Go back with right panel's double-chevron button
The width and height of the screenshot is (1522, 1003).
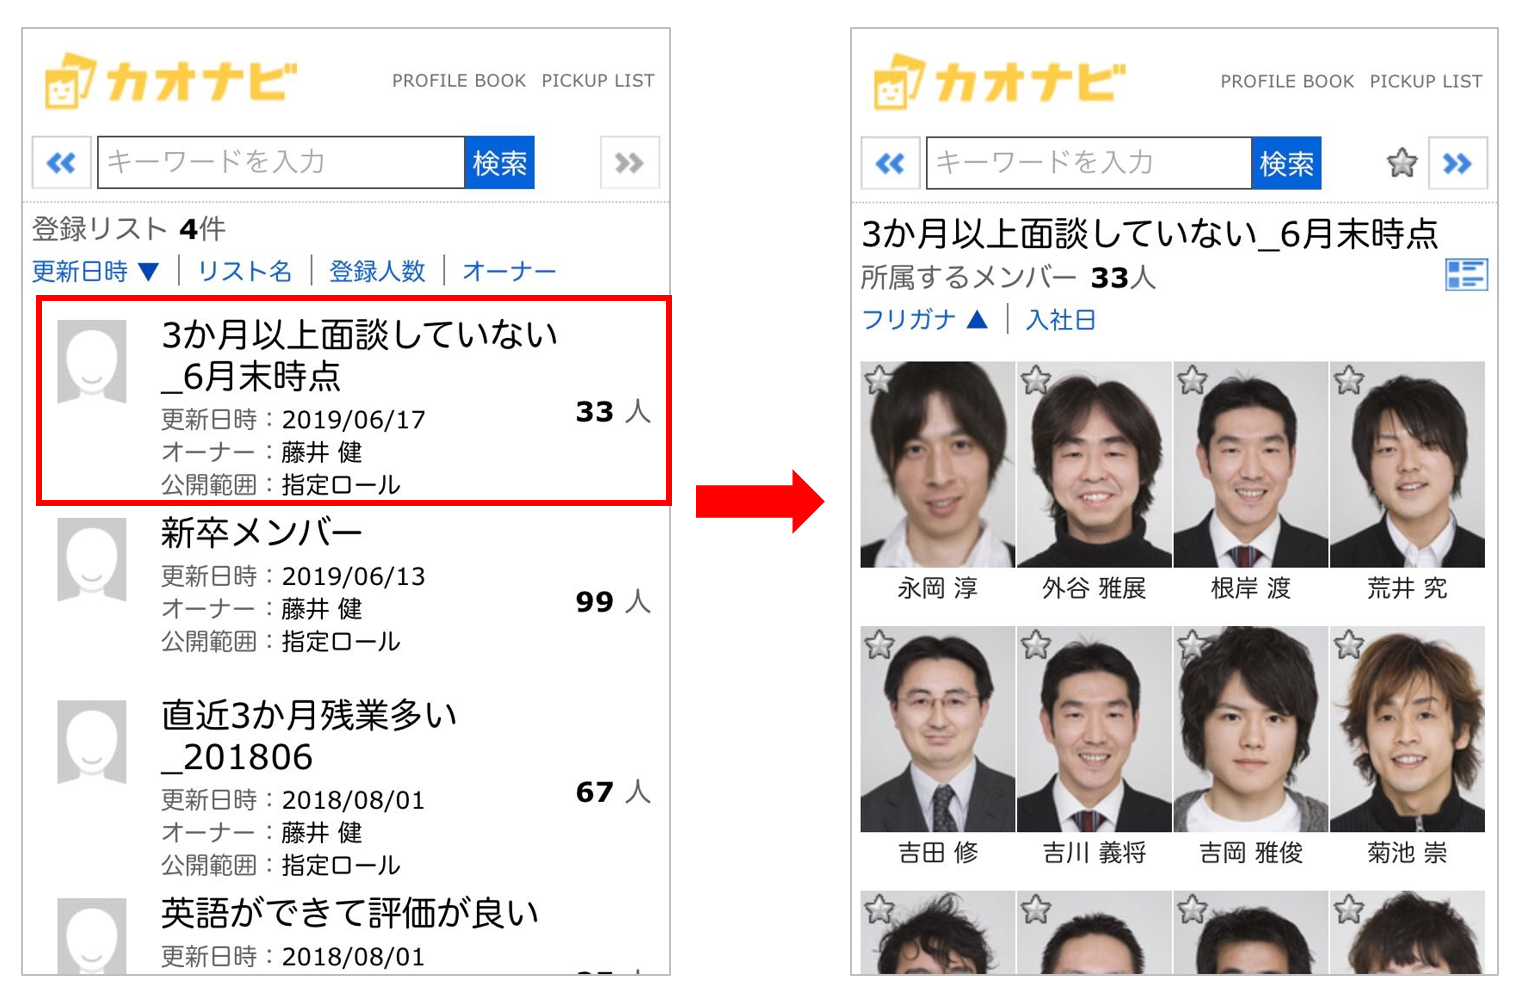[890, 163]
